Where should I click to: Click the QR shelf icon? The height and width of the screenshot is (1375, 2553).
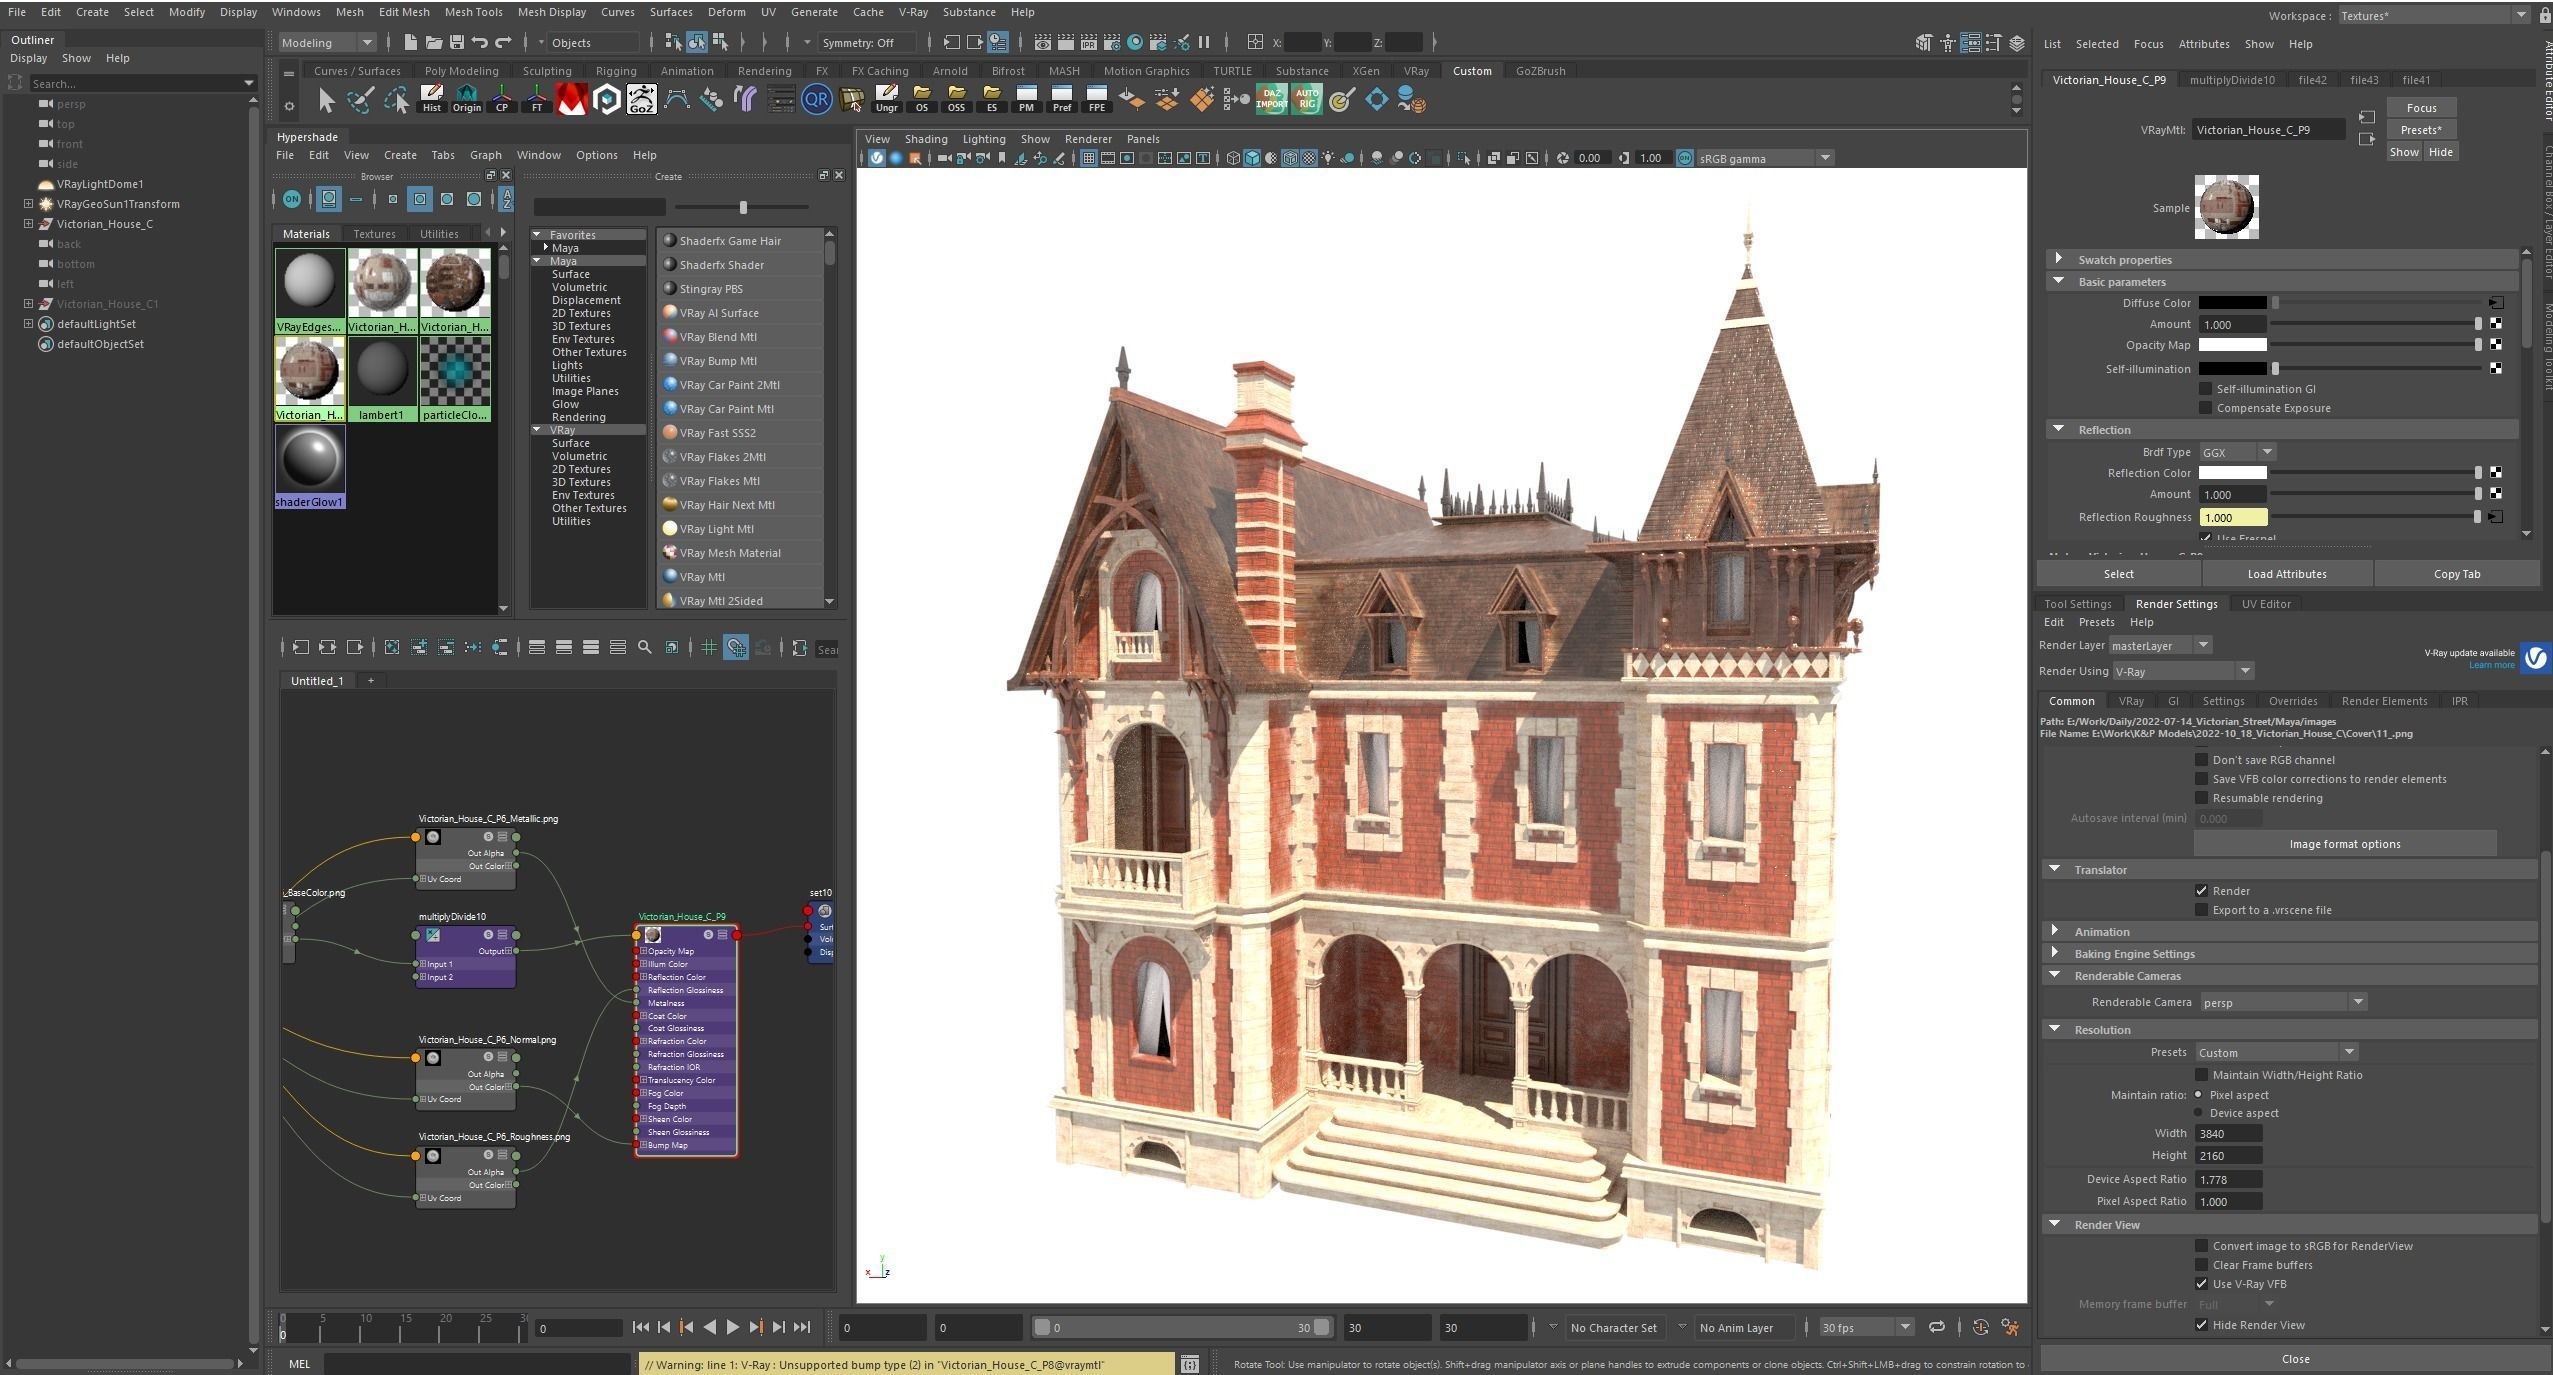click(x=816, y=99)
